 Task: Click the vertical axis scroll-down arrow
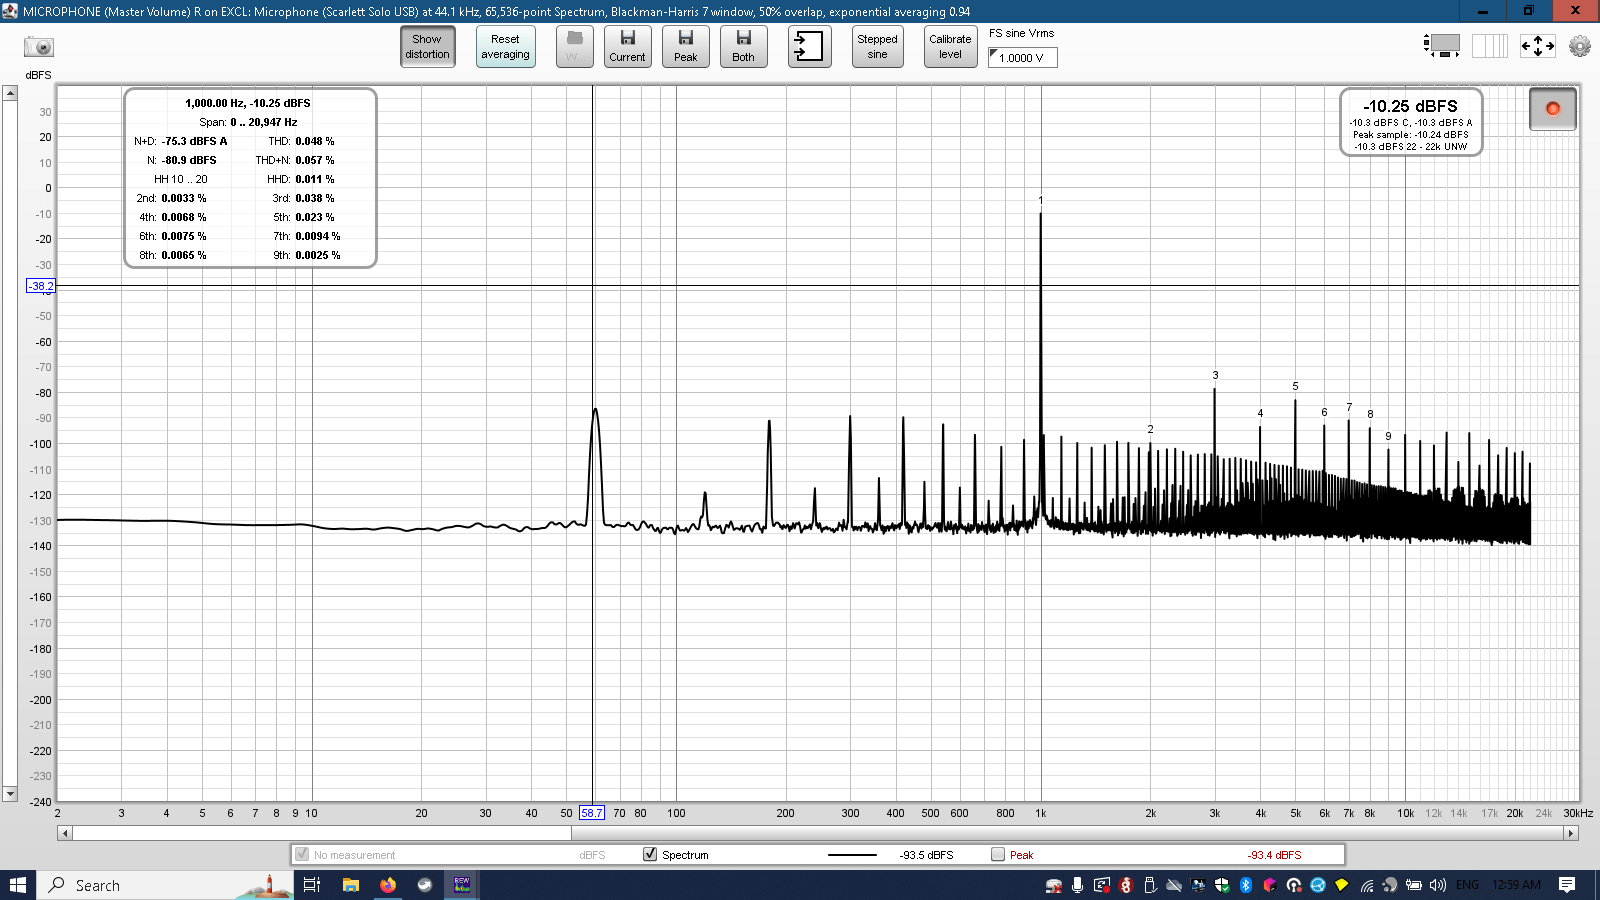[10, 794]
